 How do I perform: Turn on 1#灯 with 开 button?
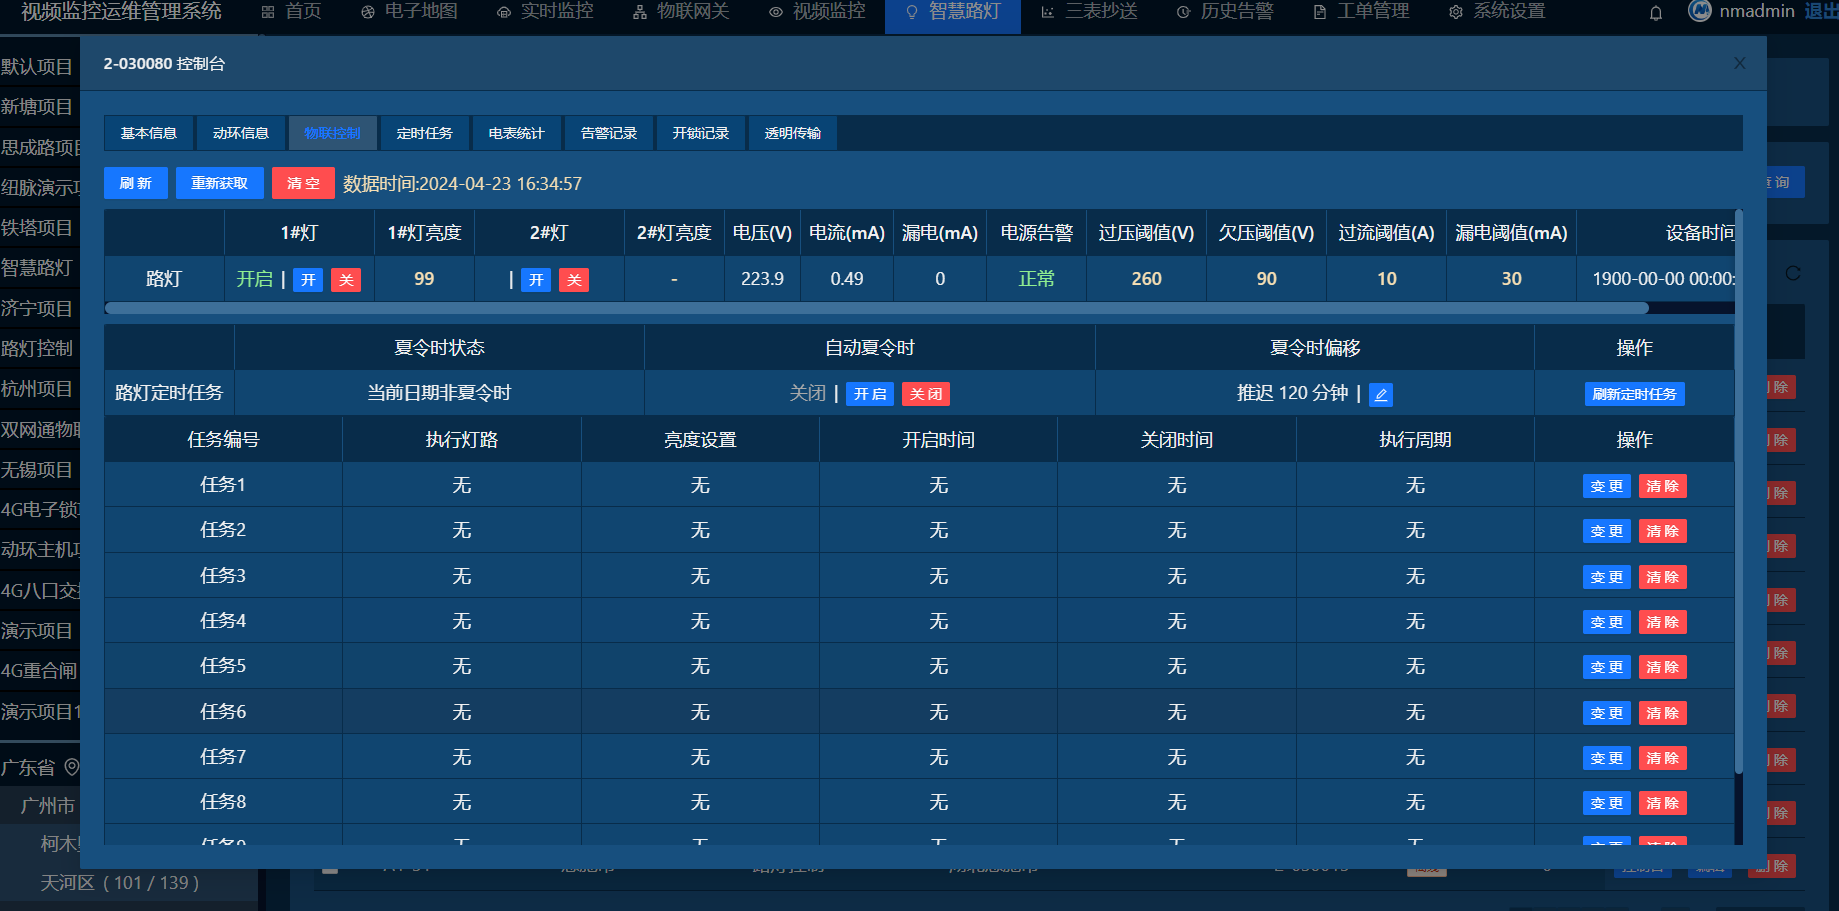(308, 280)
